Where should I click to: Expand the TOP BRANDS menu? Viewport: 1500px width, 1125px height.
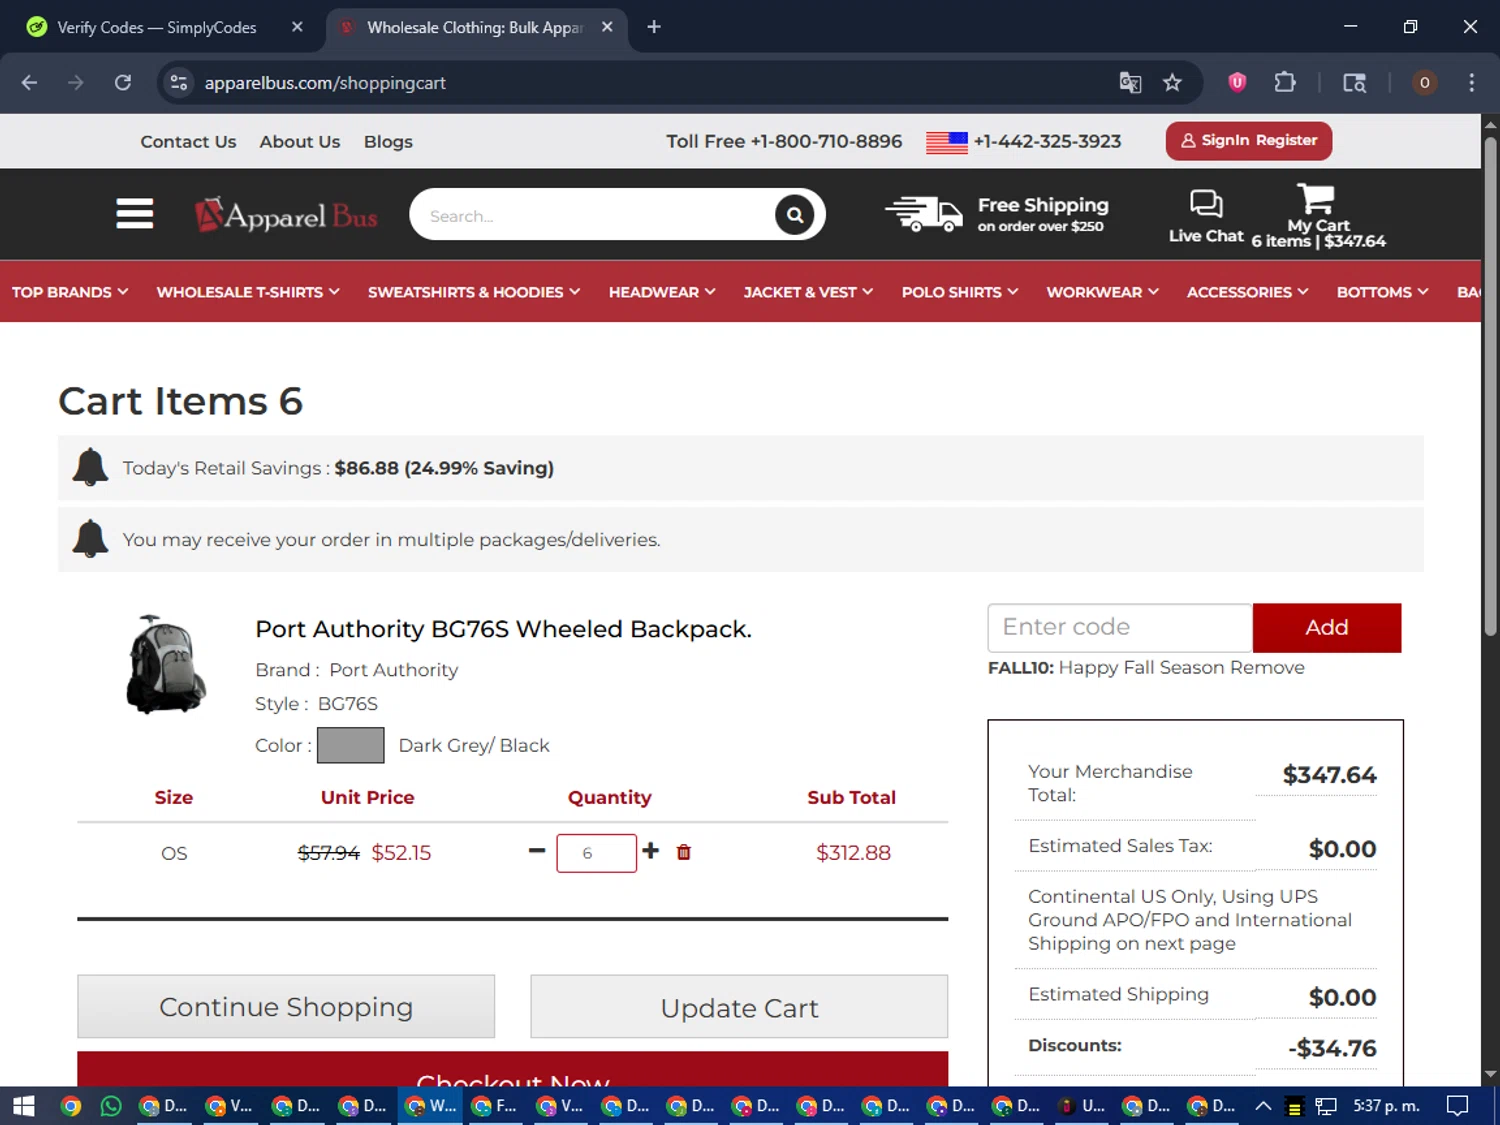[70, 292]
